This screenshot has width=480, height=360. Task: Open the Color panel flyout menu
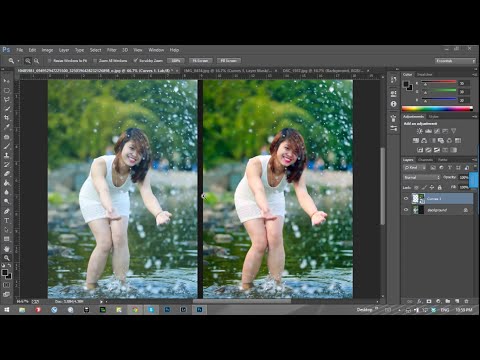tap(474, 74)
